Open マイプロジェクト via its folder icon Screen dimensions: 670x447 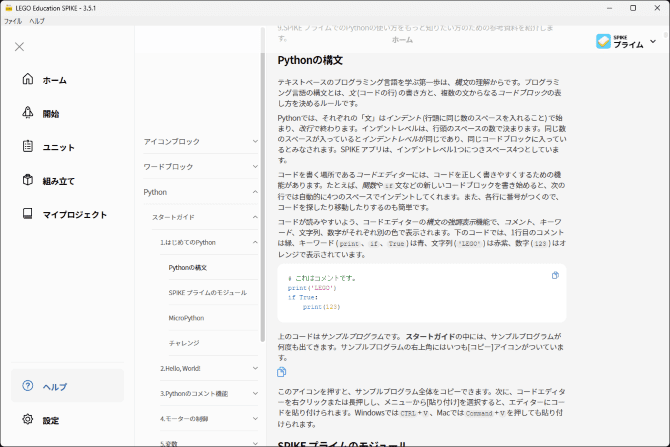pos(27,214)
